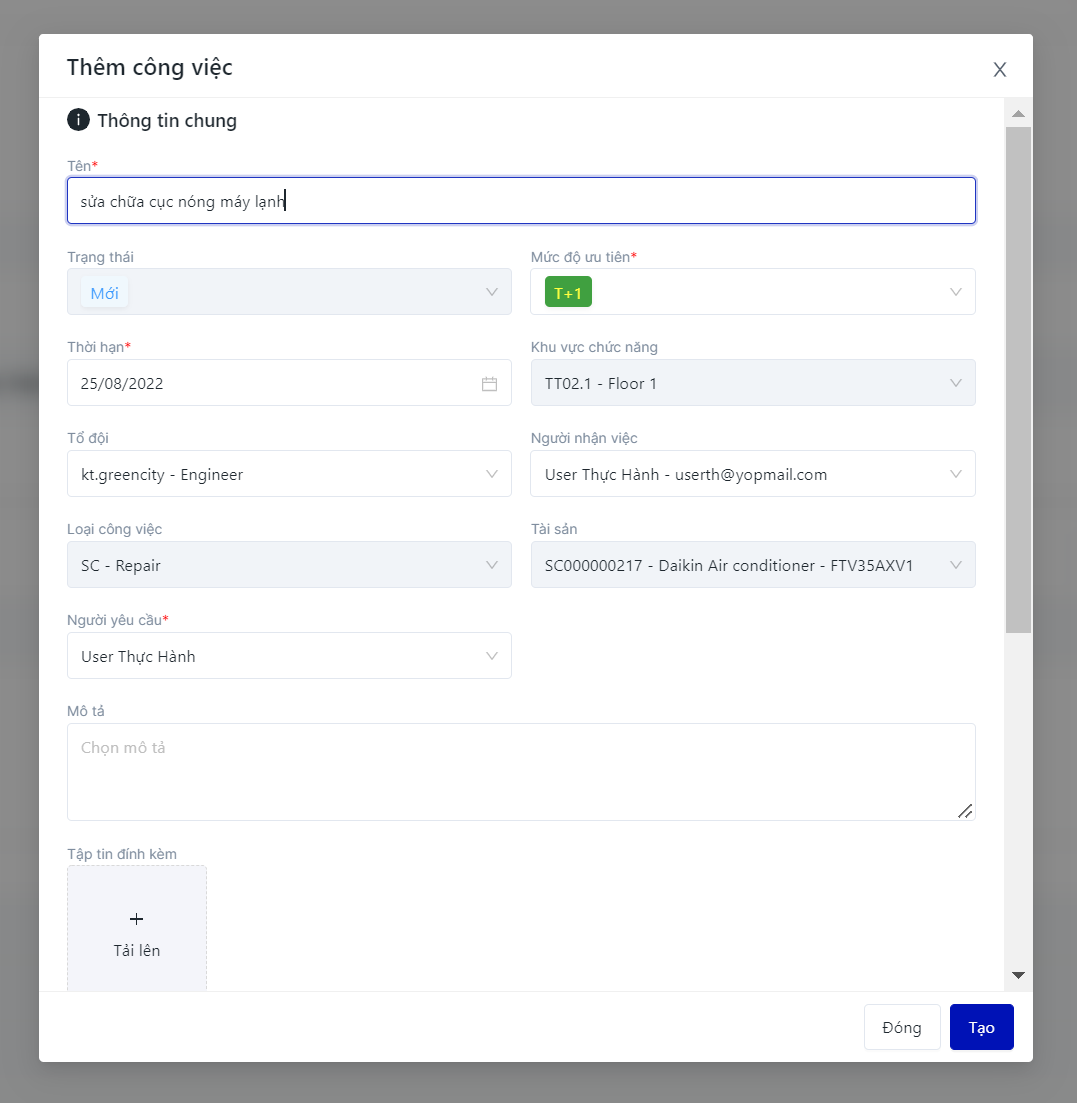Viewport: 1077px width, 1103px height.
Task: Focus the Tên task name input field
Action: [x=520, y=201]
